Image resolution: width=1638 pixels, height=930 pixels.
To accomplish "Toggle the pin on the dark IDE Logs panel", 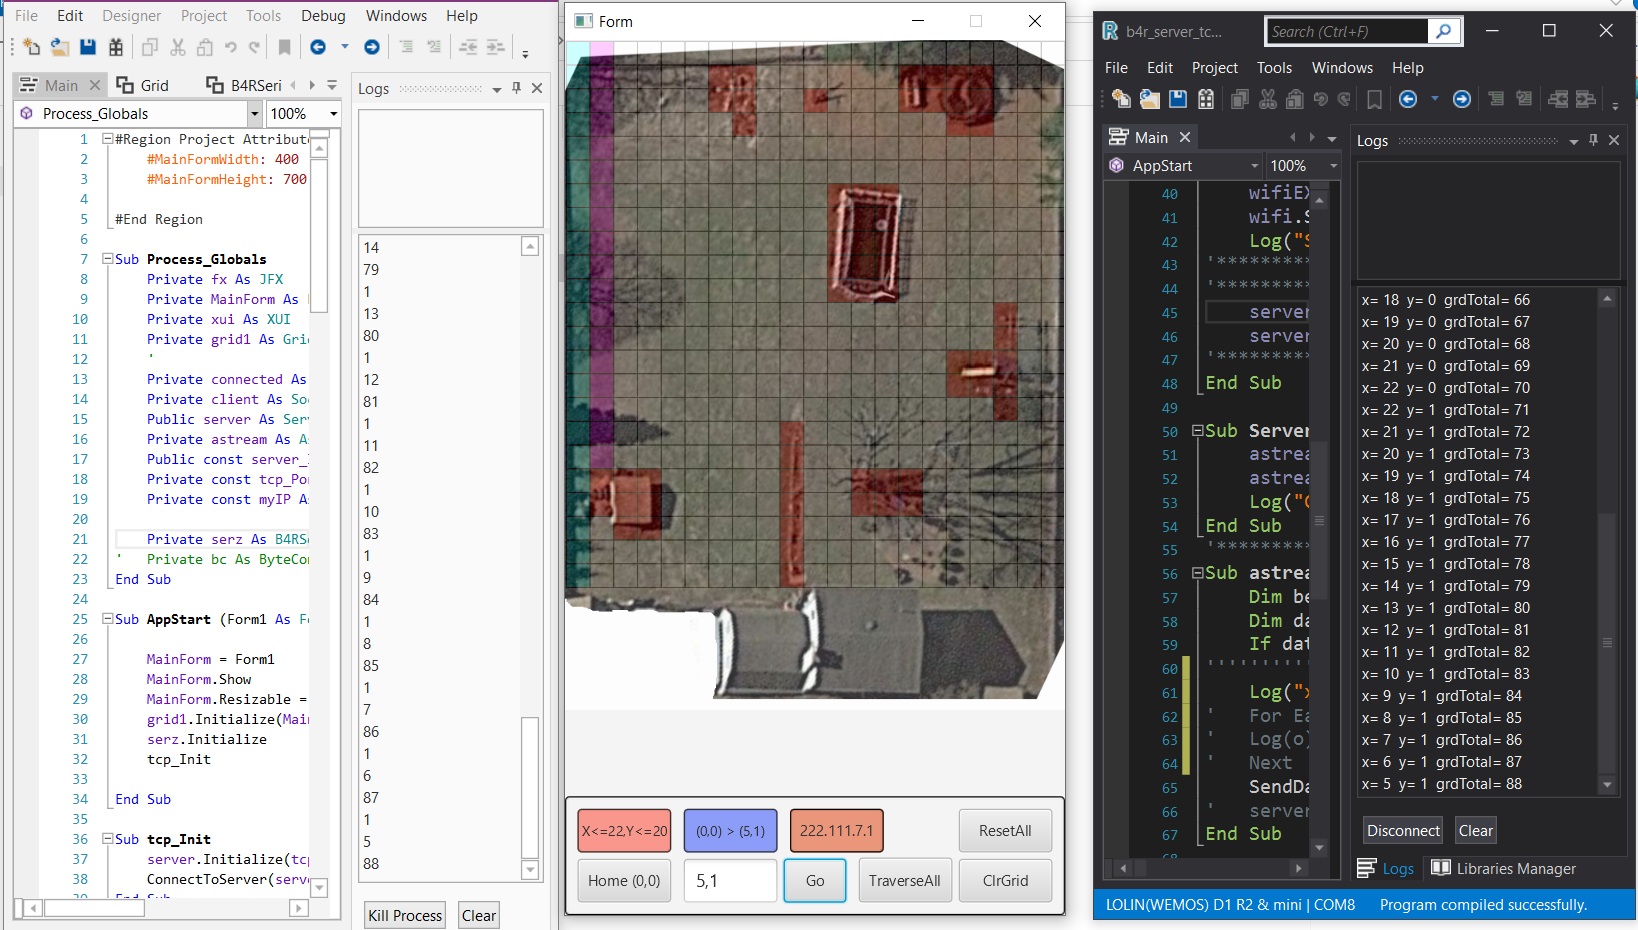I will (1593, 141).
